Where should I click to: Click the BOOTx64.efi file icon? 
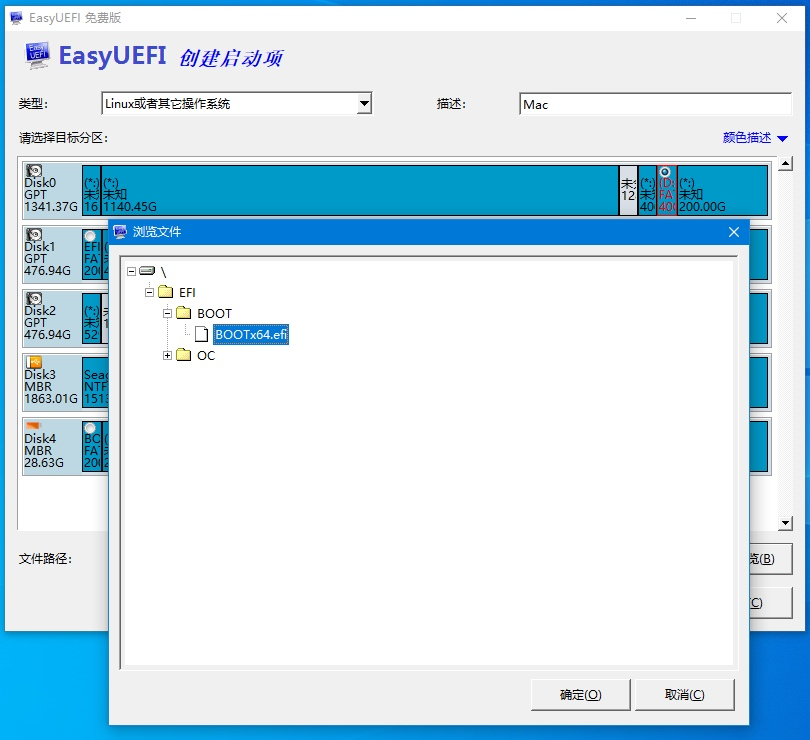click(x=201, y=334)
